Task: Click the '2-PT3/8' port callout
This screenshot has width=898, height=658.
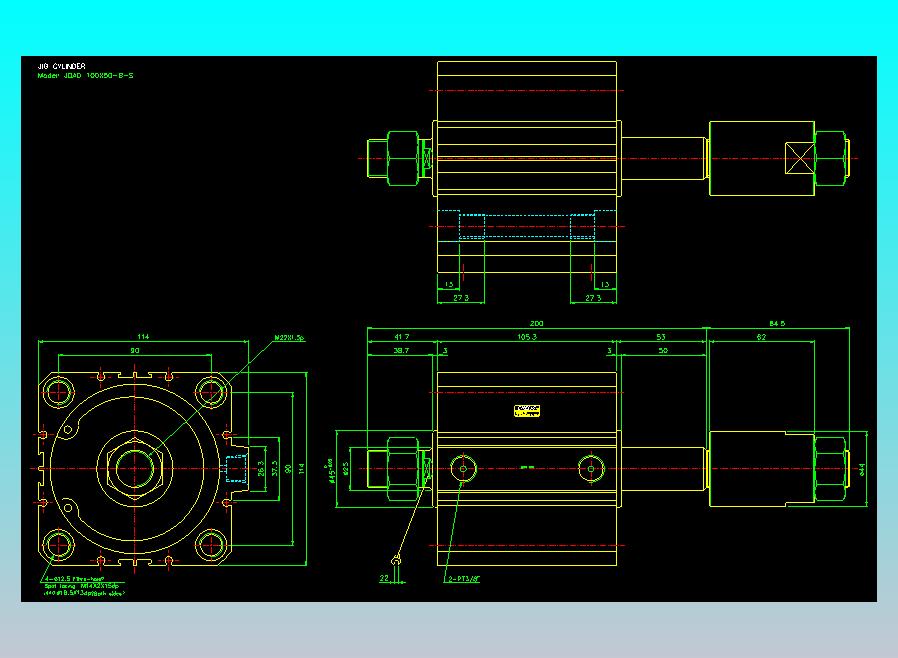Action: tap(463, 579)
